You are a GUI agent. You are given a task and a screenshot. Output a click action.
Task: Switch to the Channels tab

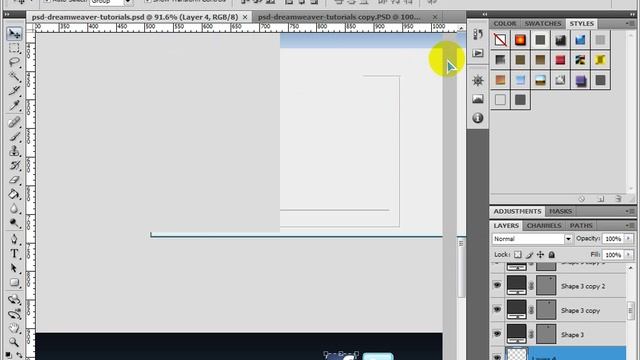coord(544,226)
